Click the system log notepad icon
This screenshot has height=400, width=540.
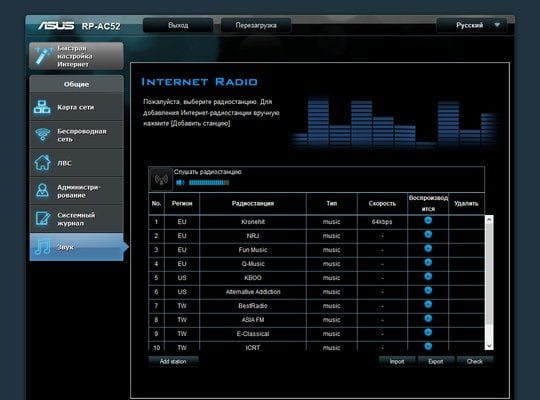point(42,218)
